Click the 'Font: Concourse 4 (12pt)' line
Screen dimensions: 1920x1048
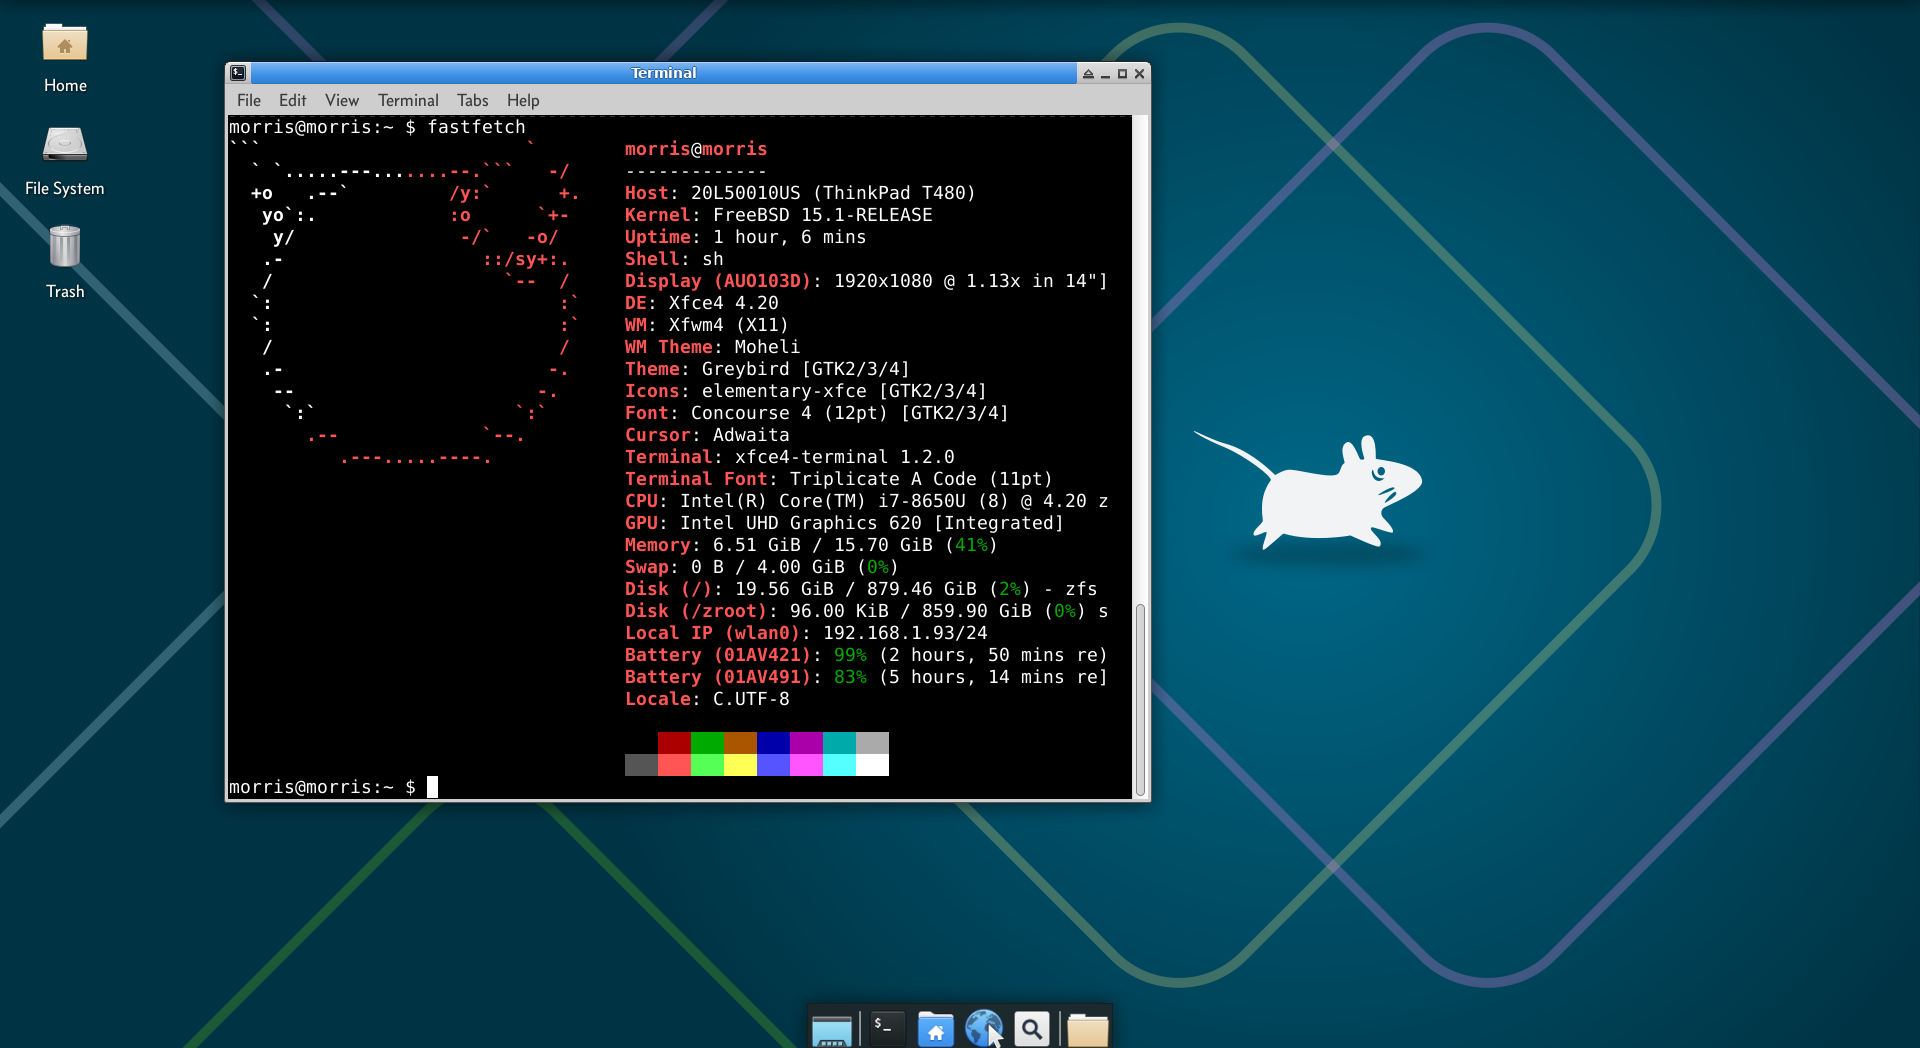(817, 413)
